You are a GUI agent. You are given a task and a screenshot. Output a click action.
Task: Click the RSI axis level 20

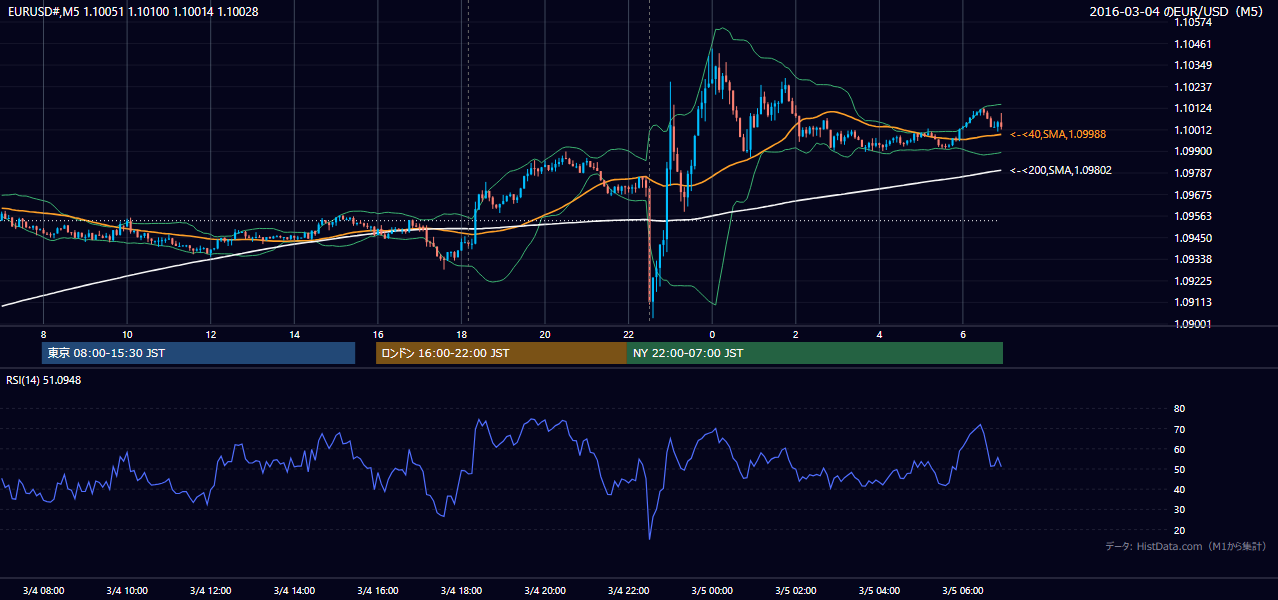point(1179,530)
